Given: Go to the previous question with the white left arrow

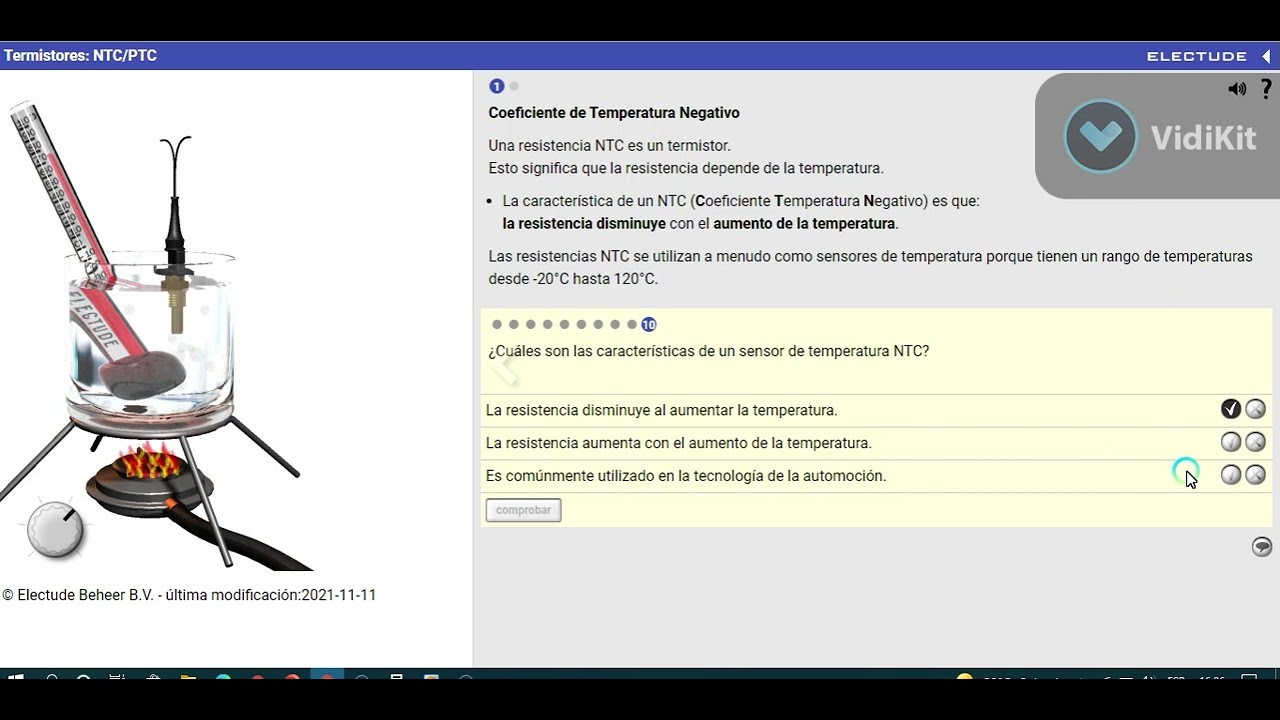Looking at the screenshot, I should (x=504, y=371).
